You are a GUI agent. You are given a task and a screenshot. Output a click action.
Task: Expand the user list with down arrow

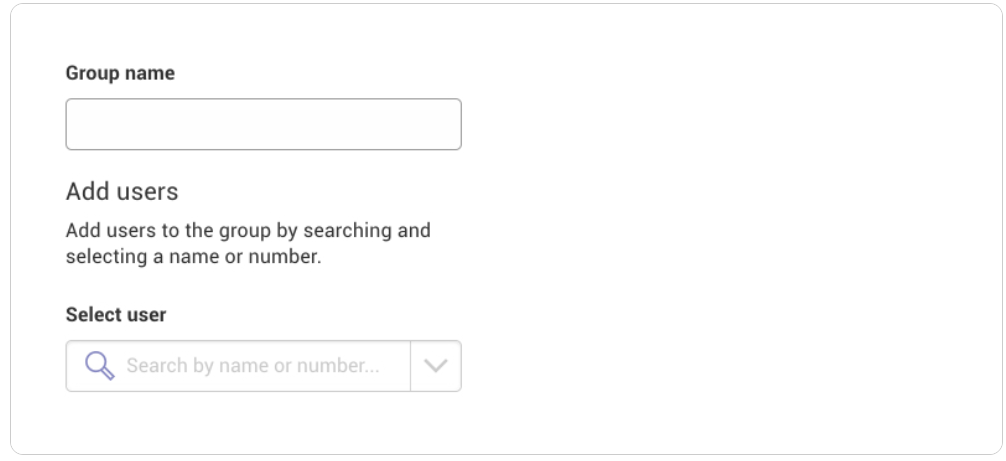436,365
